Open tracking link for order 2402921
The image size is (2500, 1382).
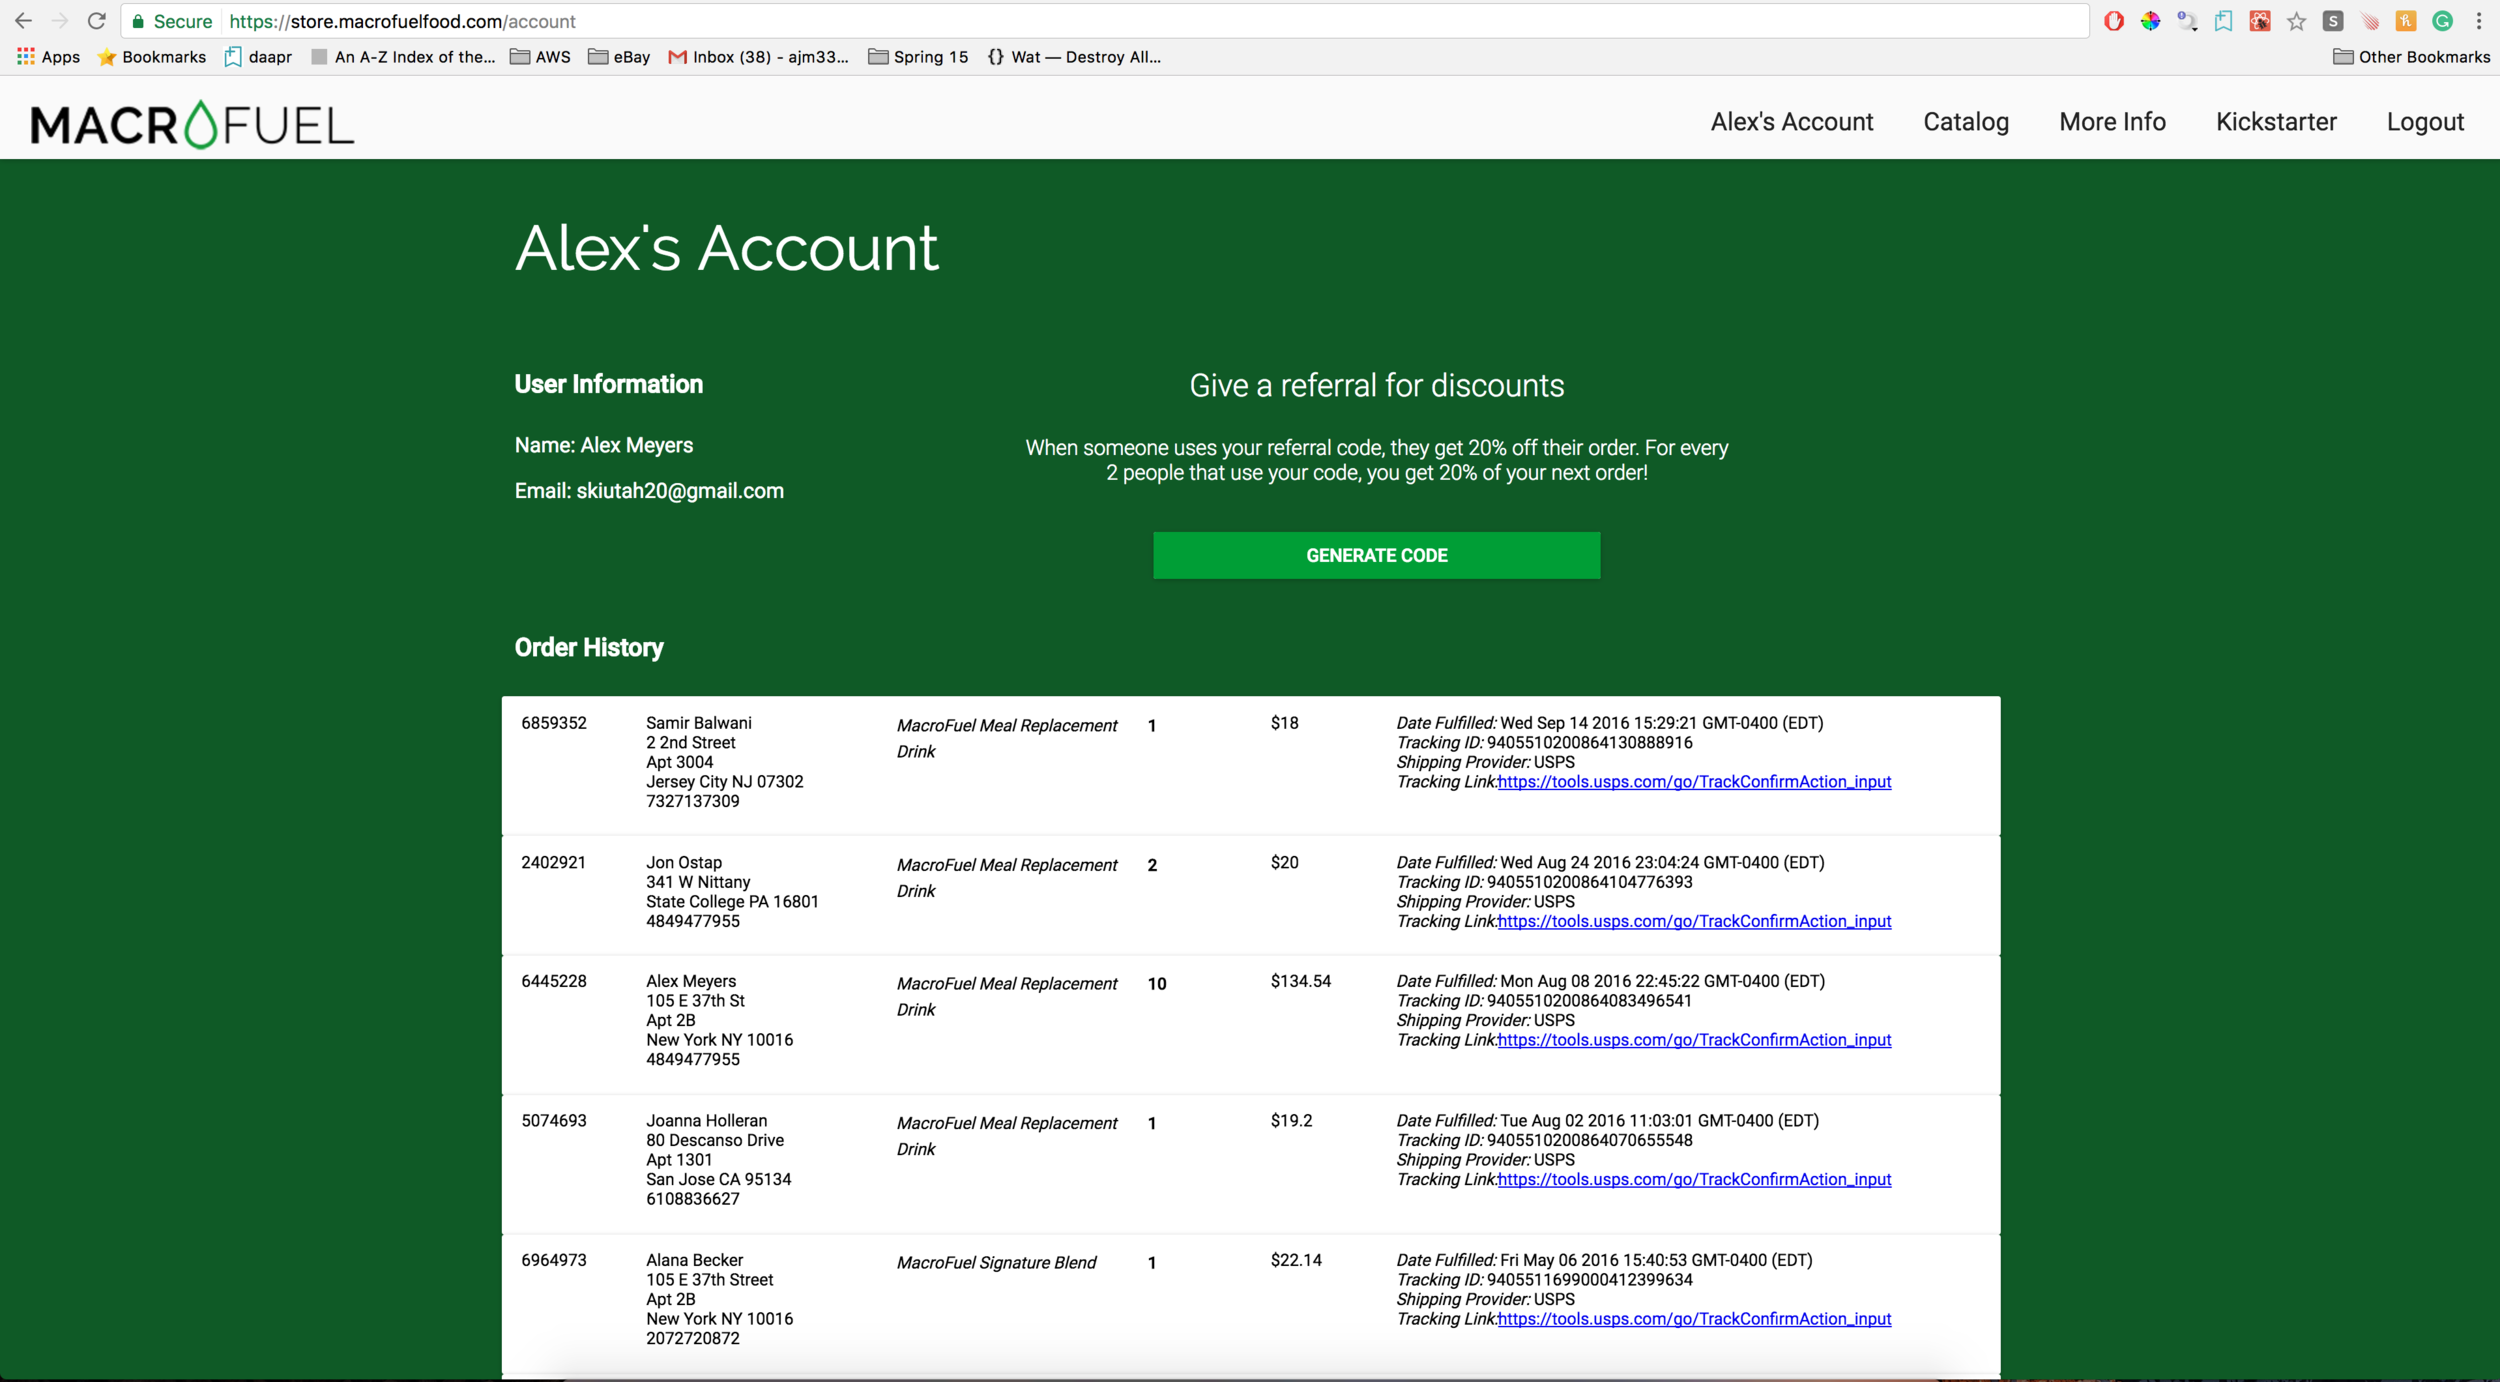point(1694,921)
